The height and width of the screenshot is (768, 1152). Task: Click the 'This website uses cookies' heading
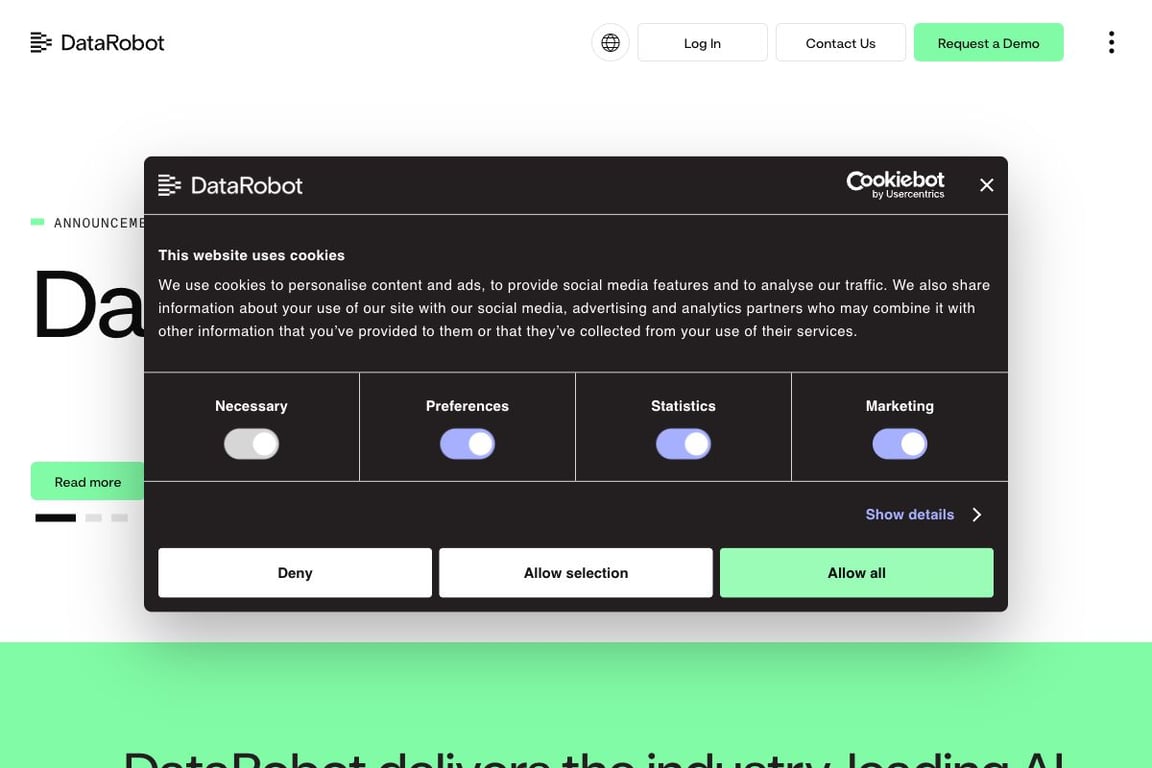click(x=251, y=255)
